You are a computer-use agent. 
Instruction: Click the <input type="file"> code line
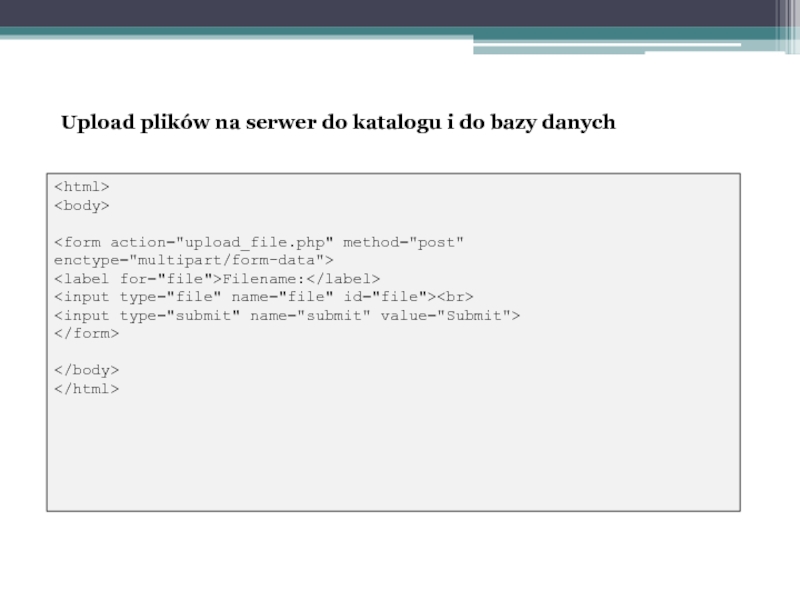(263, 297)
